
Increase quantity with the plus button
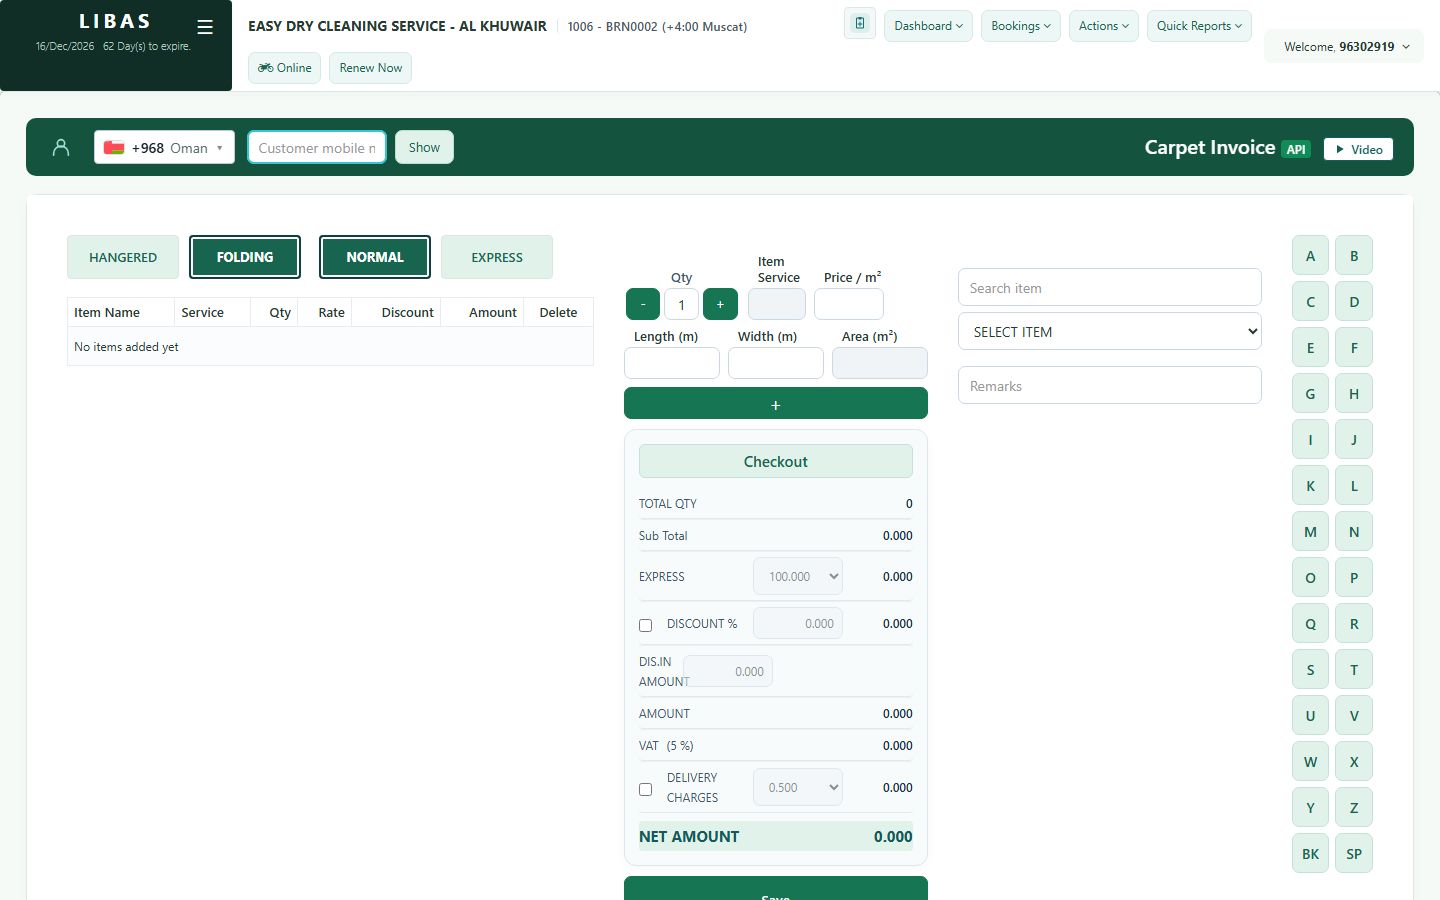[720, 304]
